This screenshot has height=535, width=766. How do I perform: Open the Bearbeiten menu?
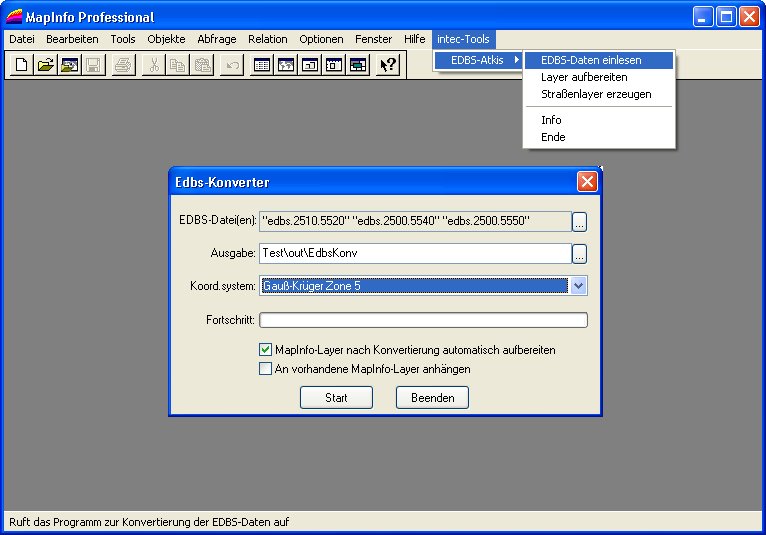click(x=72, y=39)
